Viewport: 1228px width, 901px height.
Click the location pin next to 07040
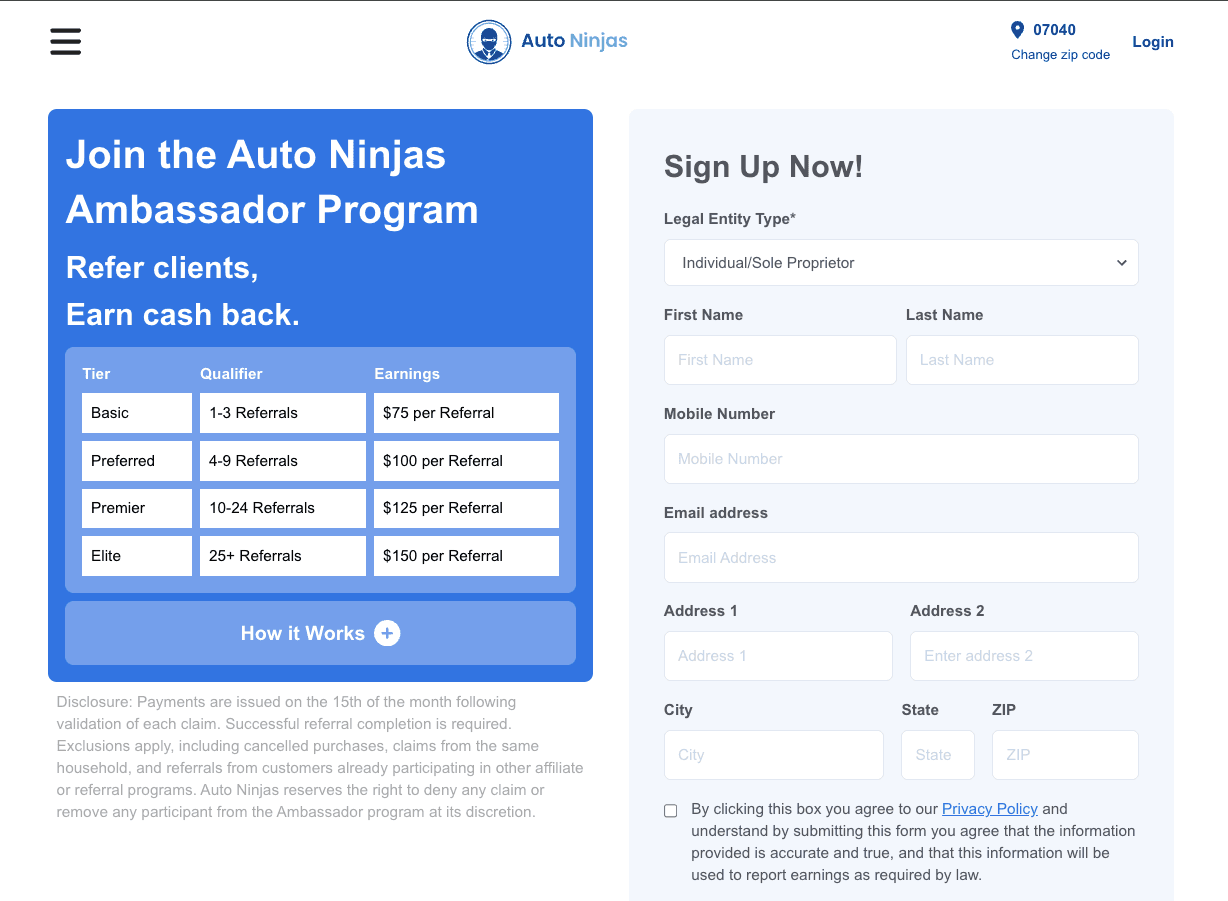pyautogui.click(x=1017, y=29)
